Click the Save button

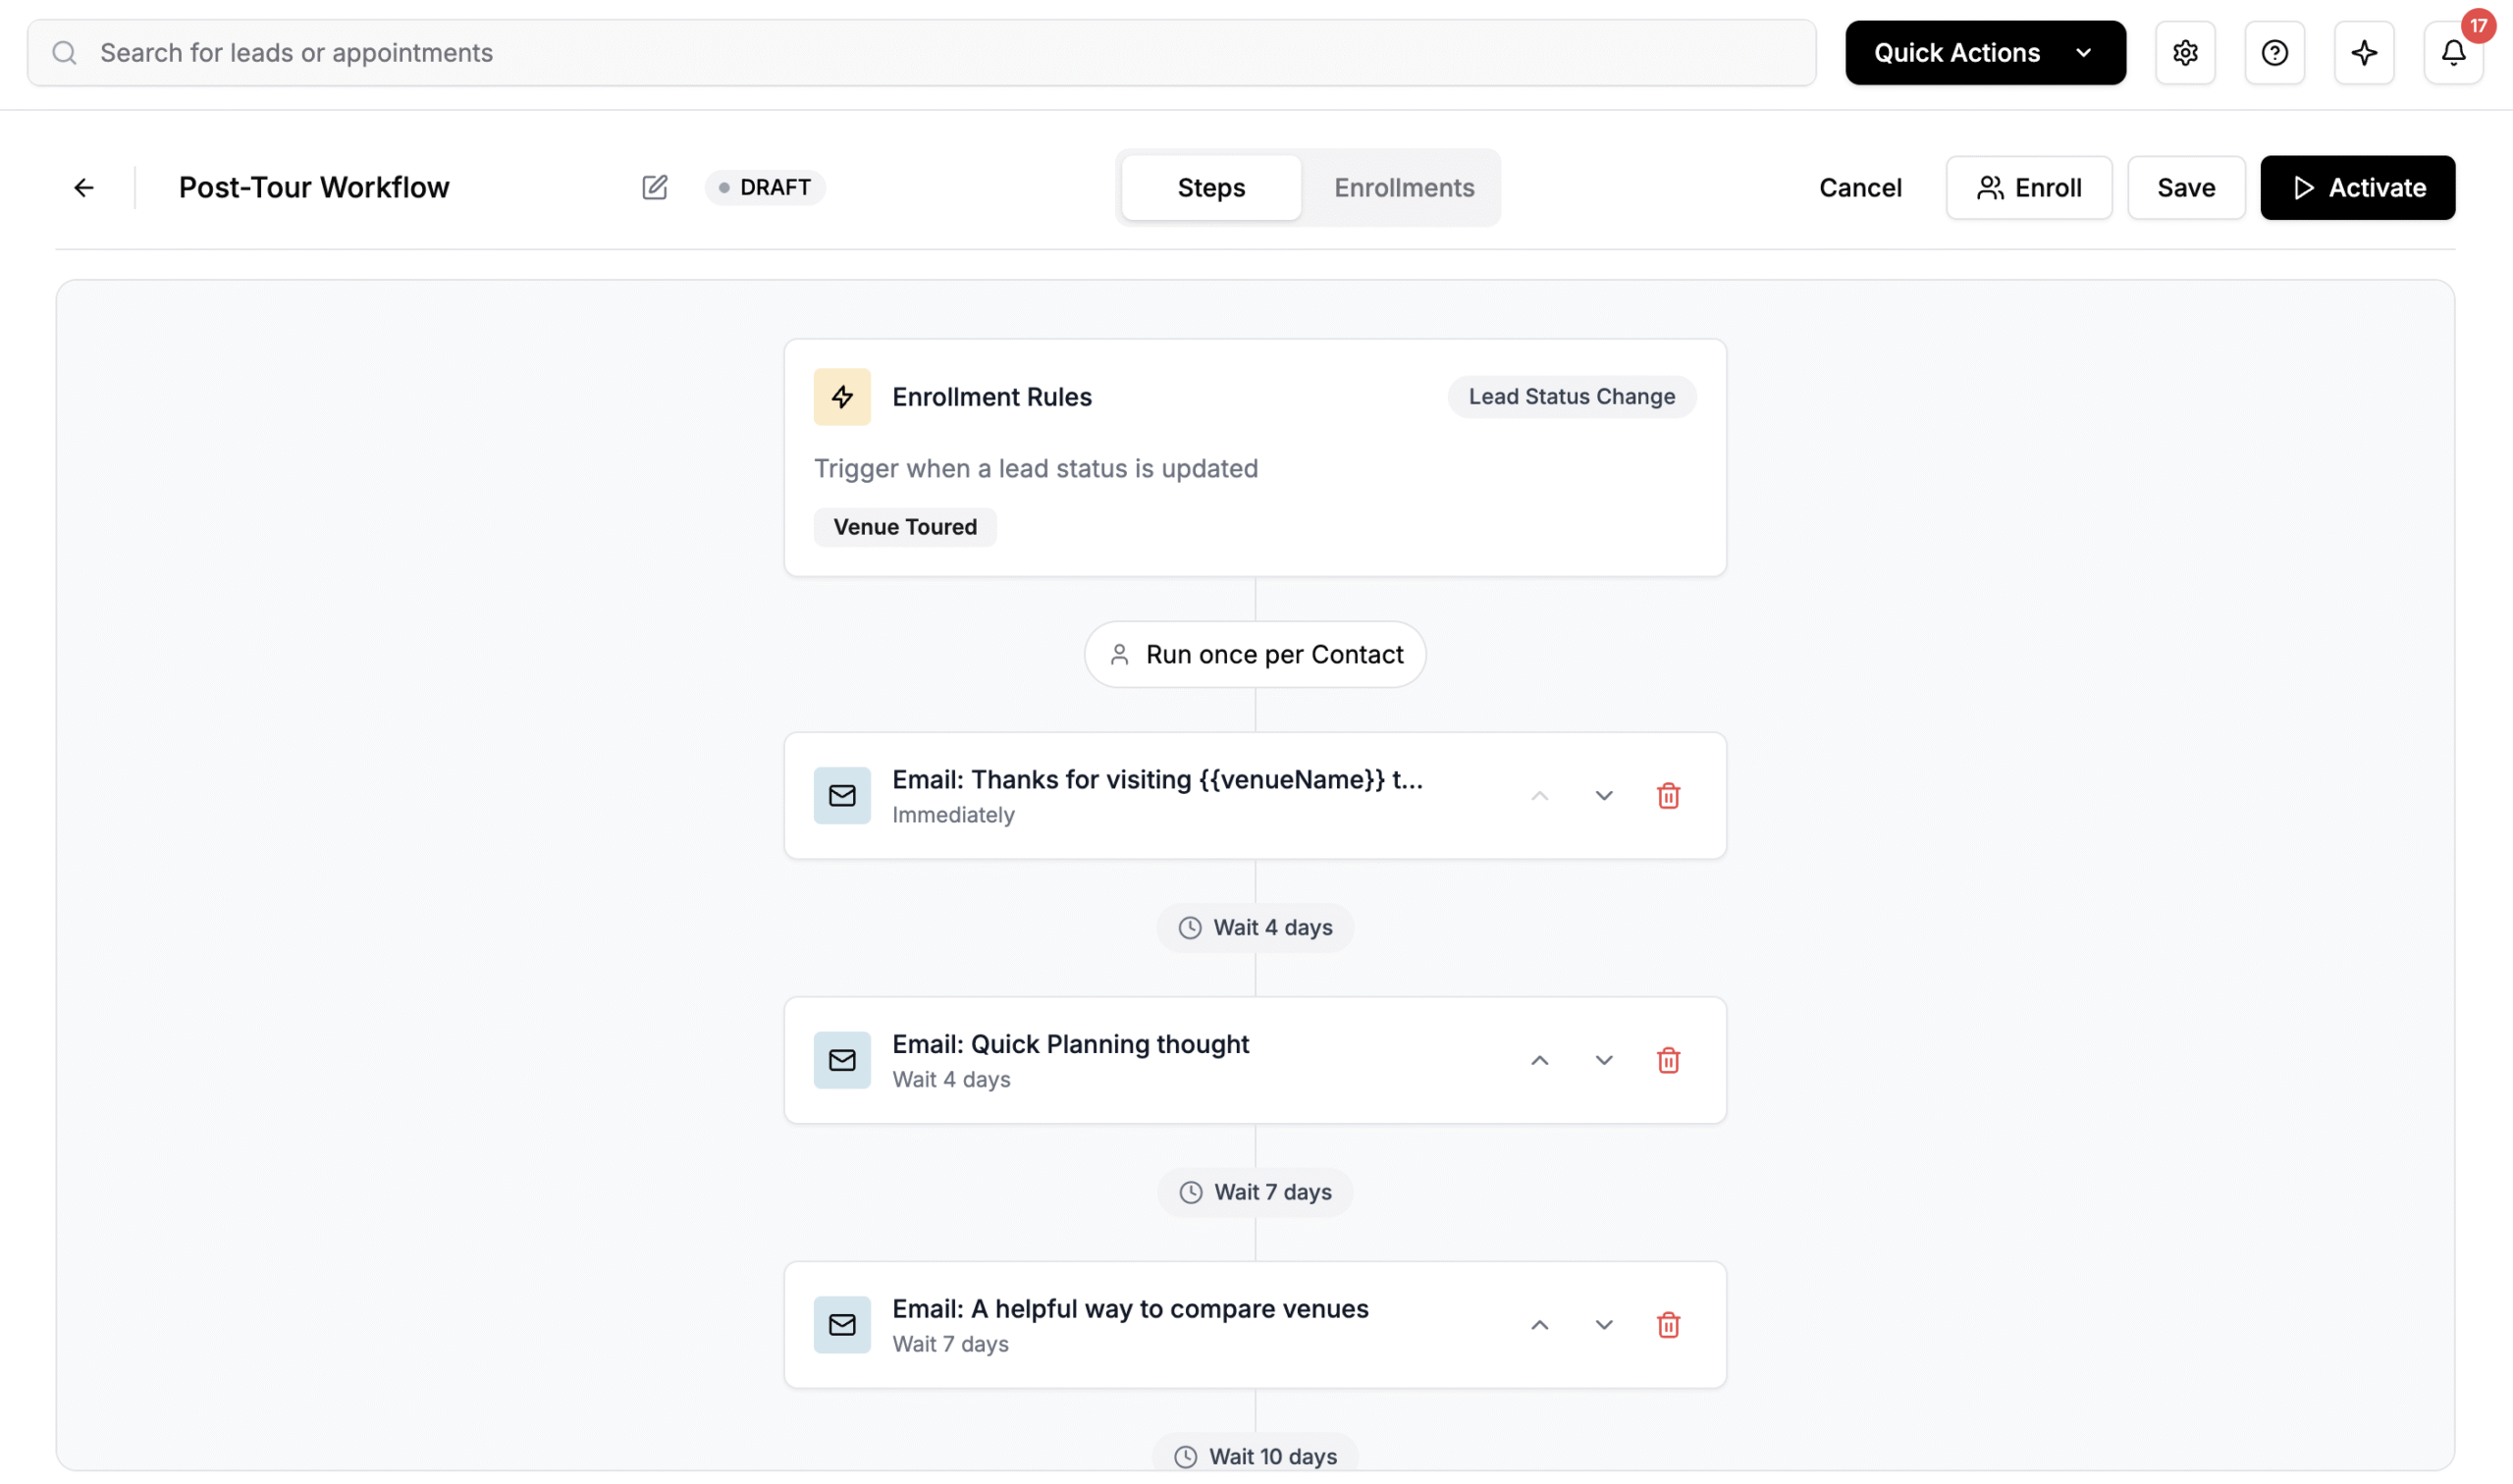tap(2185, 187)
